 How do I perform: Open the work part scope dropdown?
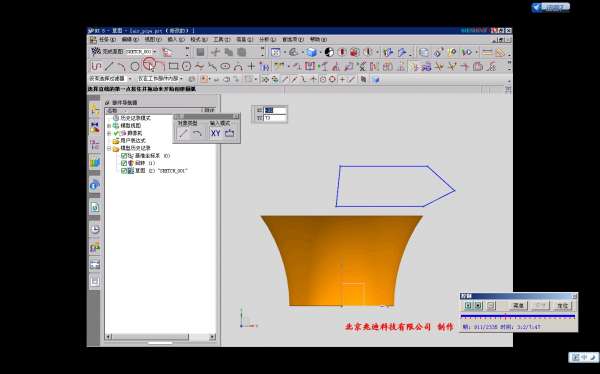tap(181, 78)
